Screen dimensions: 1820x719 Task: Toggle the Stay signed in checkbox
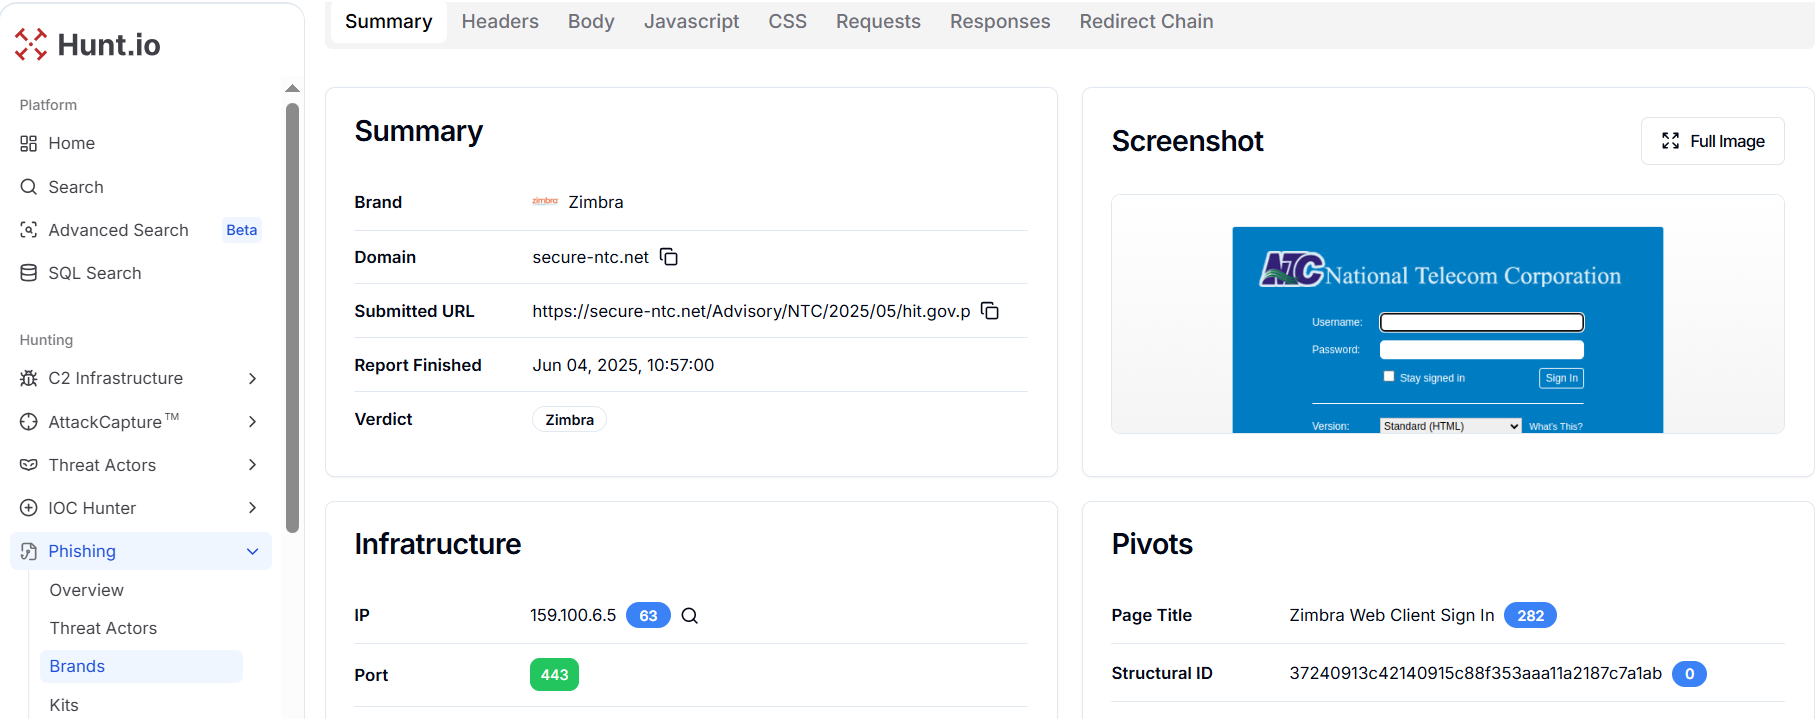pos(1389,377)
